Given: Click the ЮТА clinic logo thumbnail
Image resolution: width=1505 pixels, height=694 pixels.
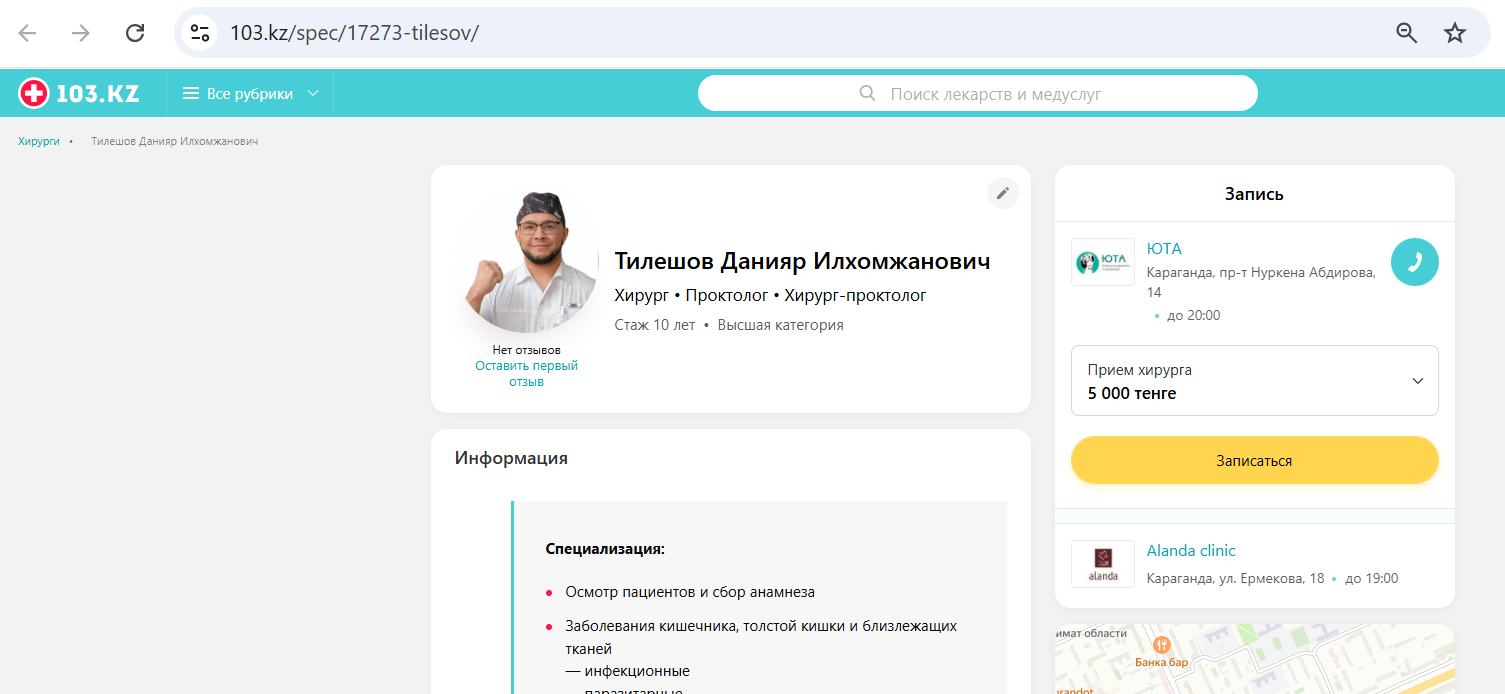Looking at the screenshot, I should pyautogui.click(x=1102, y=262).
